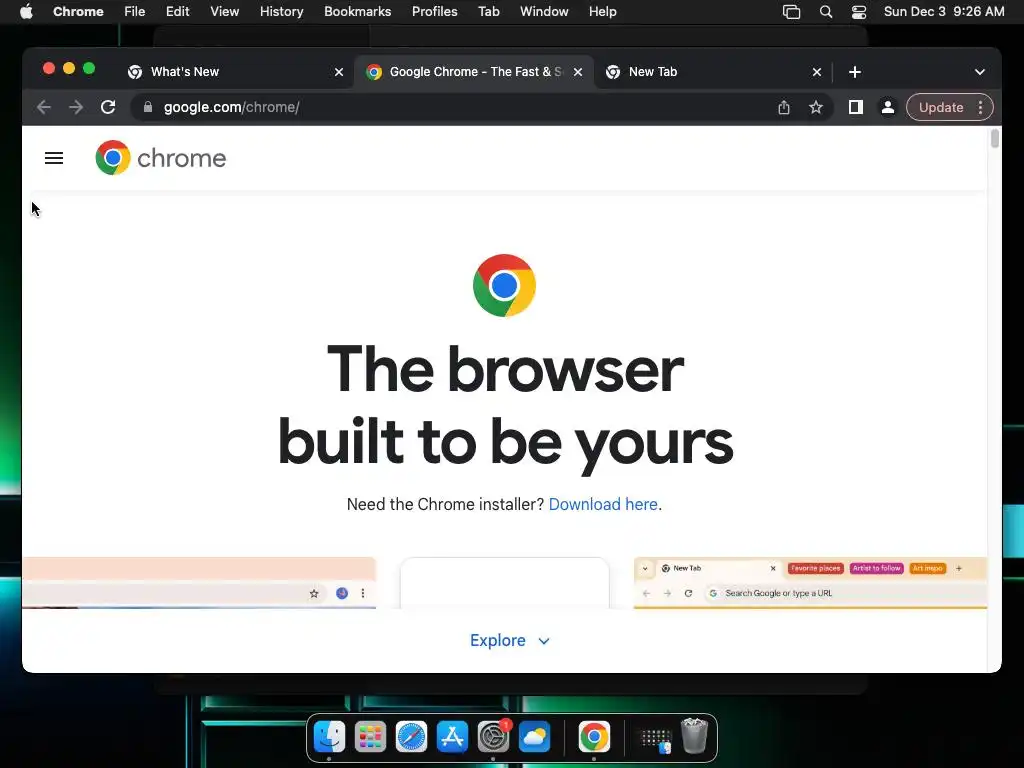Click the Update button
The image size is (1024, 768).
(940, 107)
